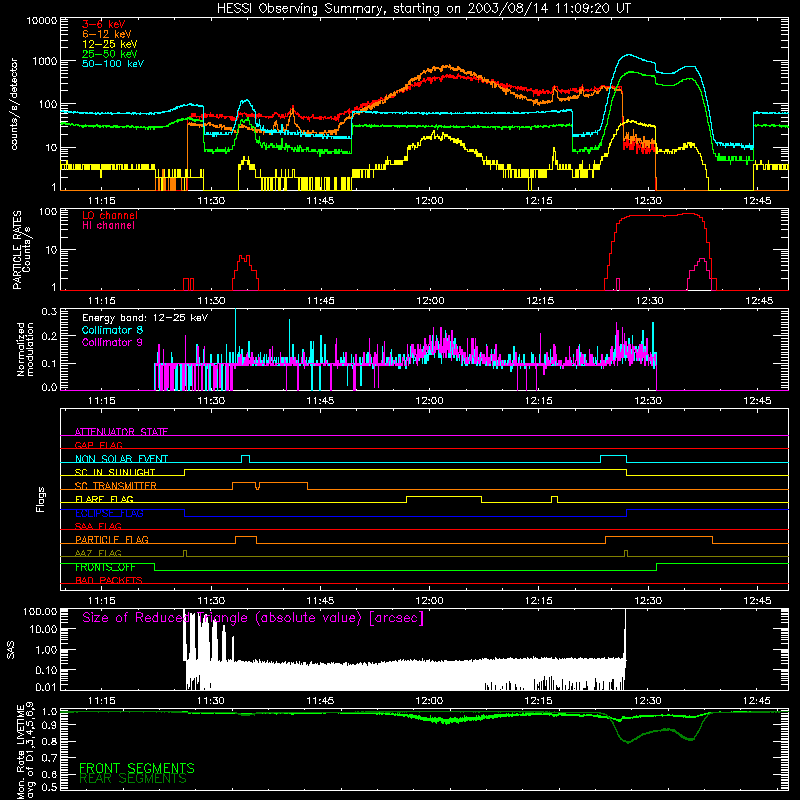This screenshot has width=800, height=800.
Task: Click the 11:30 tick under particle rates plot
Action: coord(211,301)
